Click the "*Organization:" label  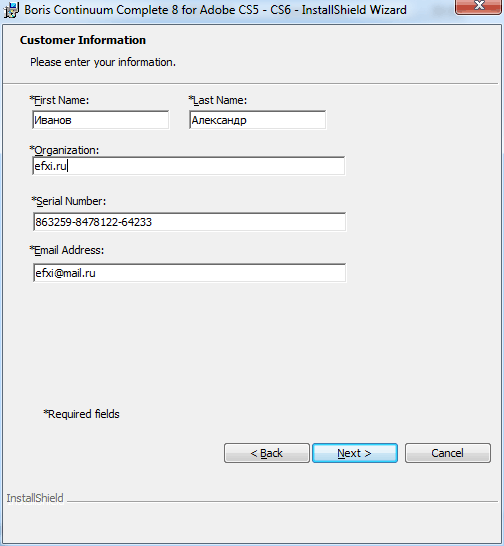[x=64, y=150]
